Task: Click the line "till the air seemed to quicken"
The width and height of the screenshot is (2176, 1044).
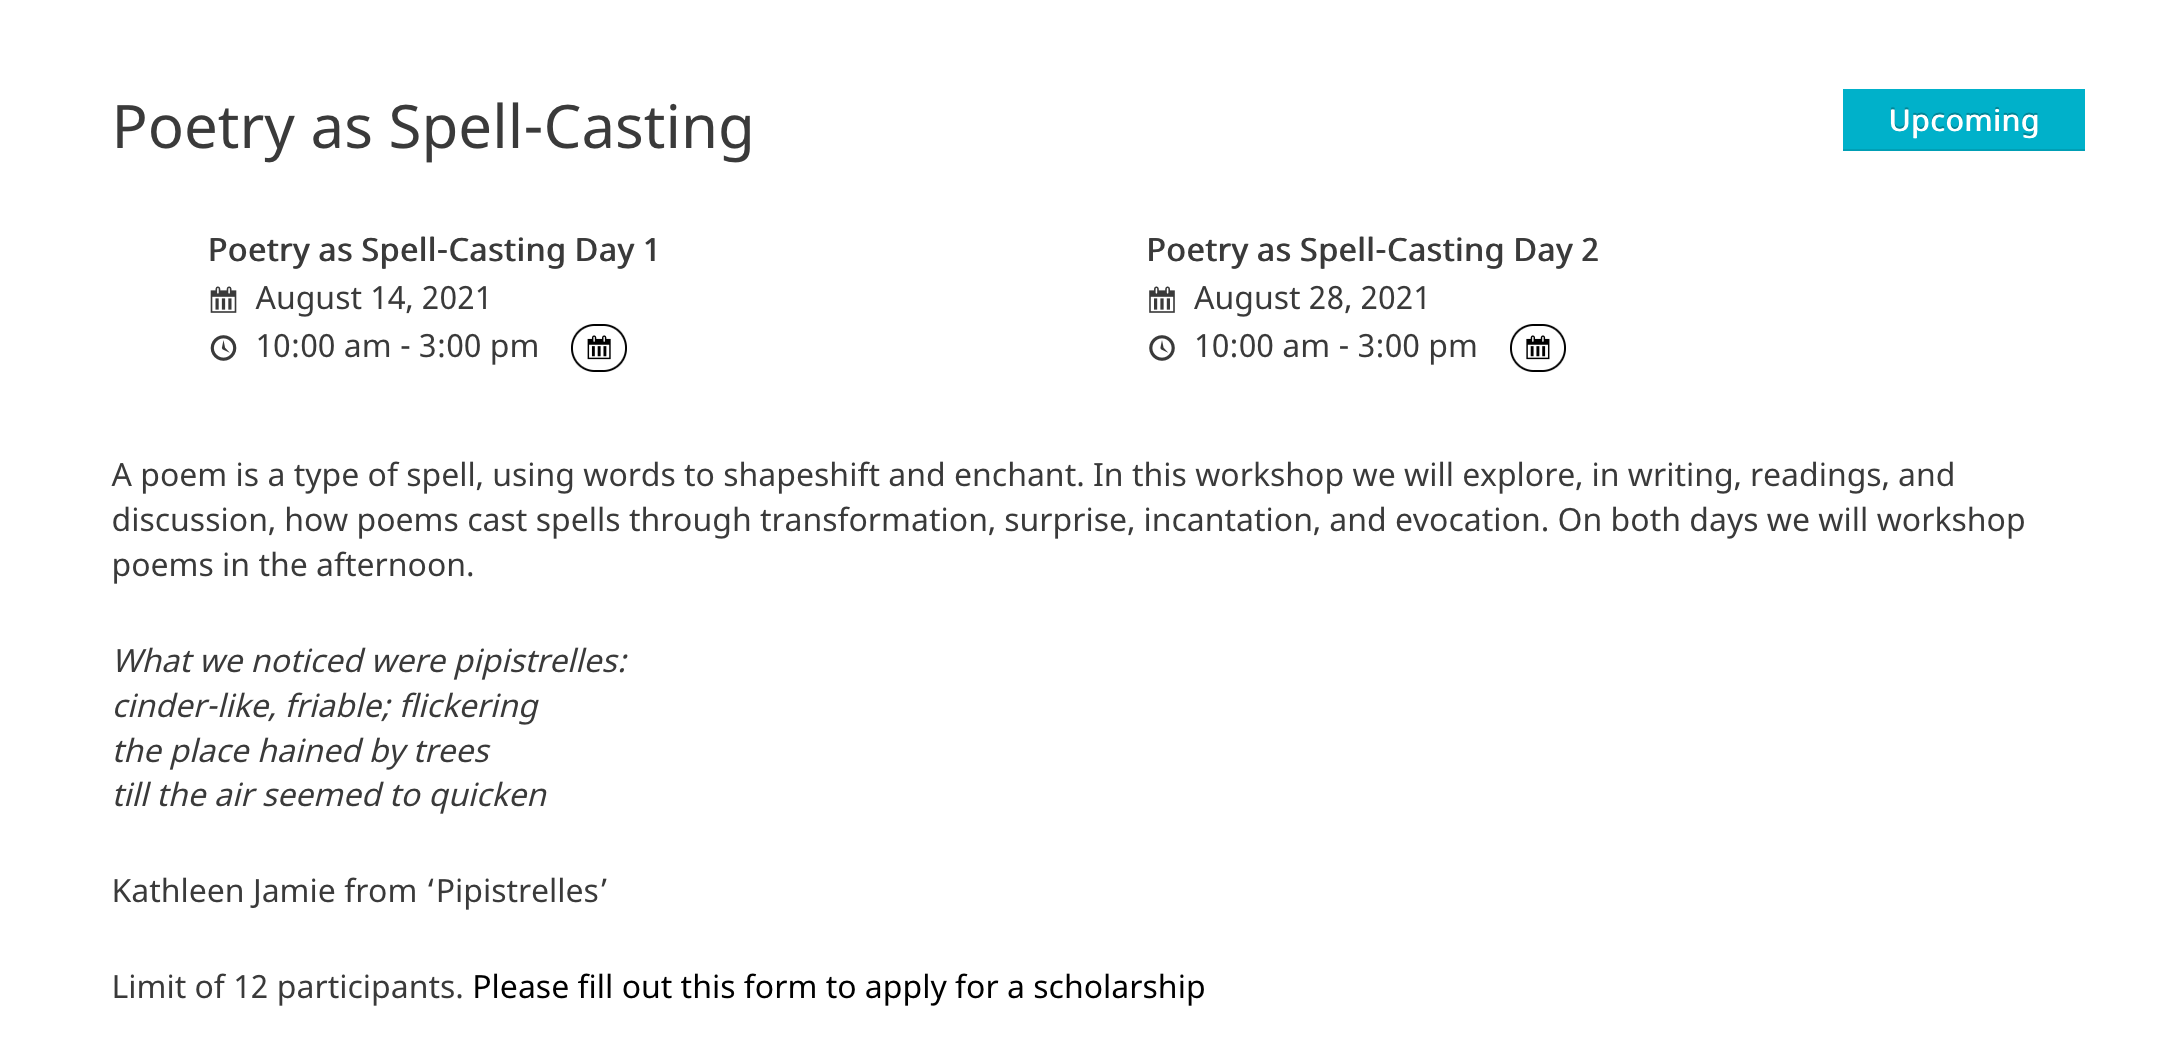Action: [x=329, y=795]
